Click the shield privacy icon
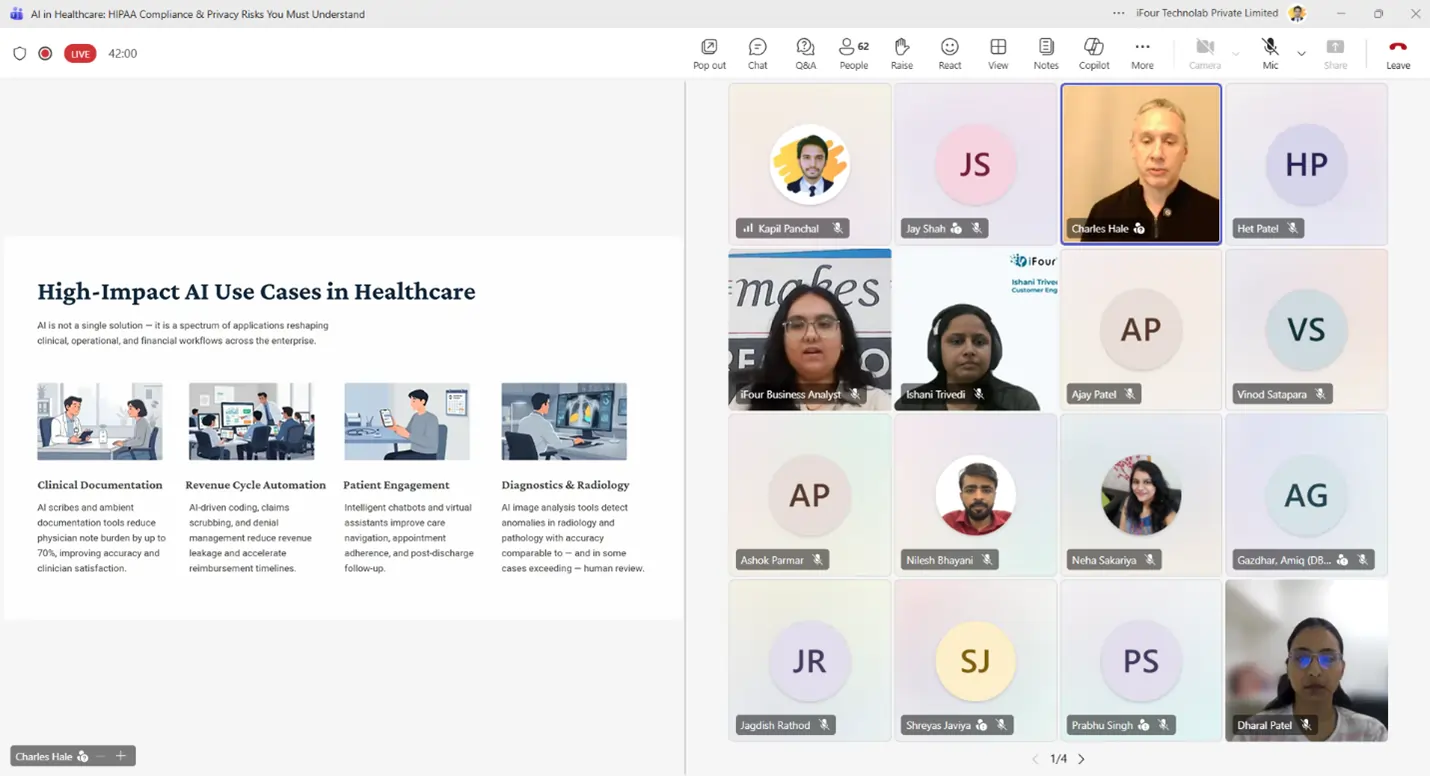1430x776 pixels. (x=19, y=54)
